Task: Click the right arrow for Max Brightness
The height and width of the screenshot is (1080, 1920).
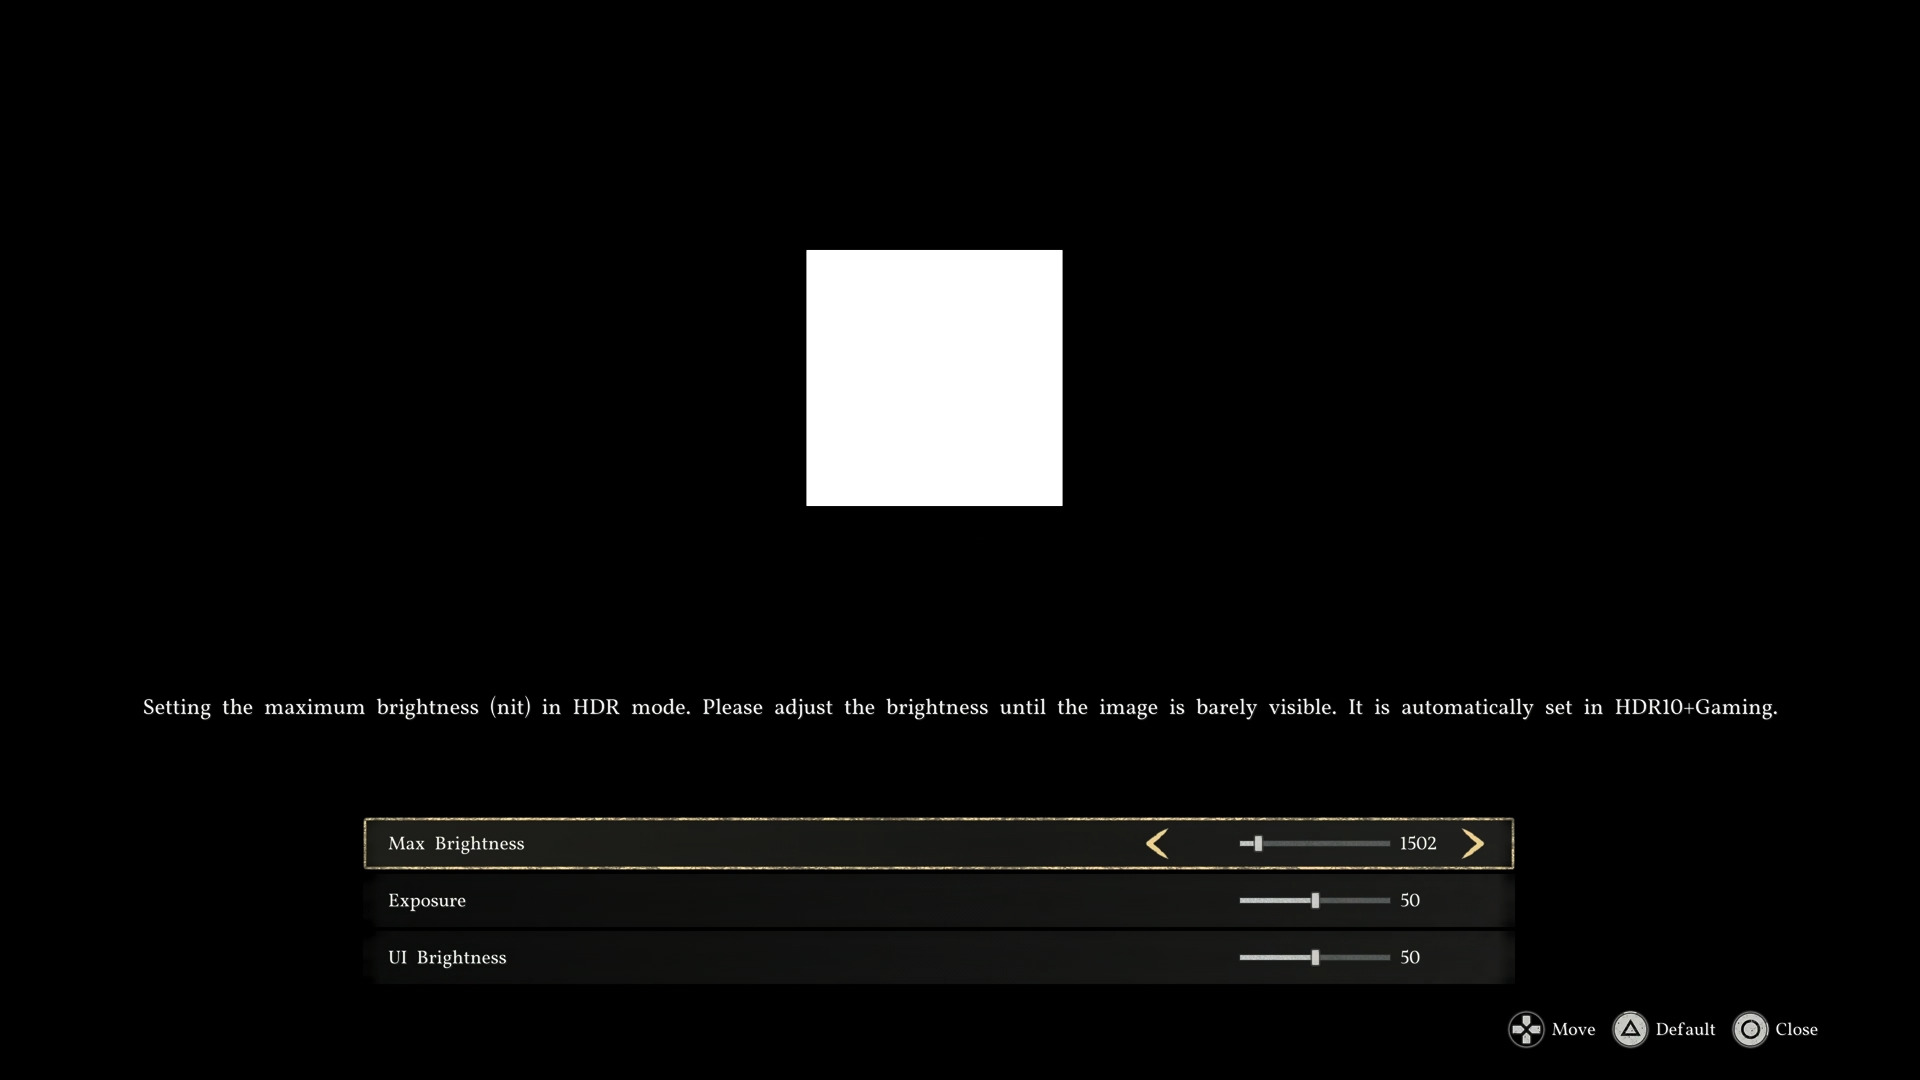Action: click(1472, 844)
